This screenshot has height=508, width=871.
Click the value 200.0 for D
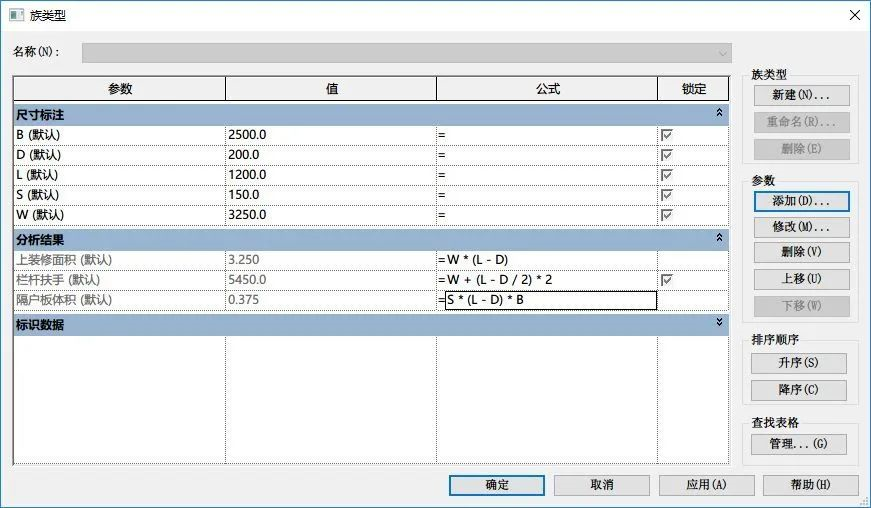click(331, 155)
